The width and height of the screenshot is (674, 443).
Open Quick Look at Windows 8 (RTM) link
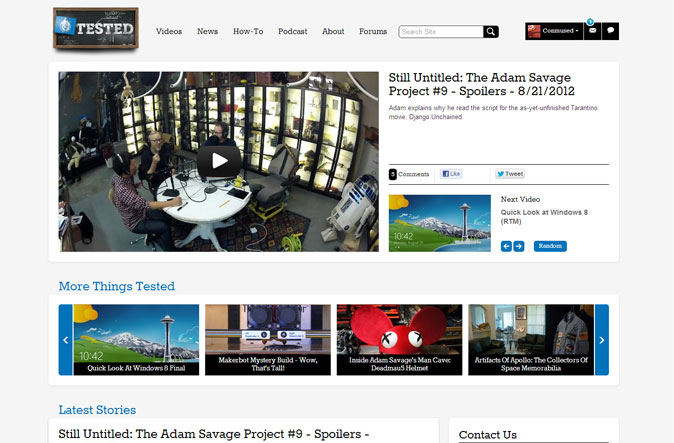[x=544, y=217]
